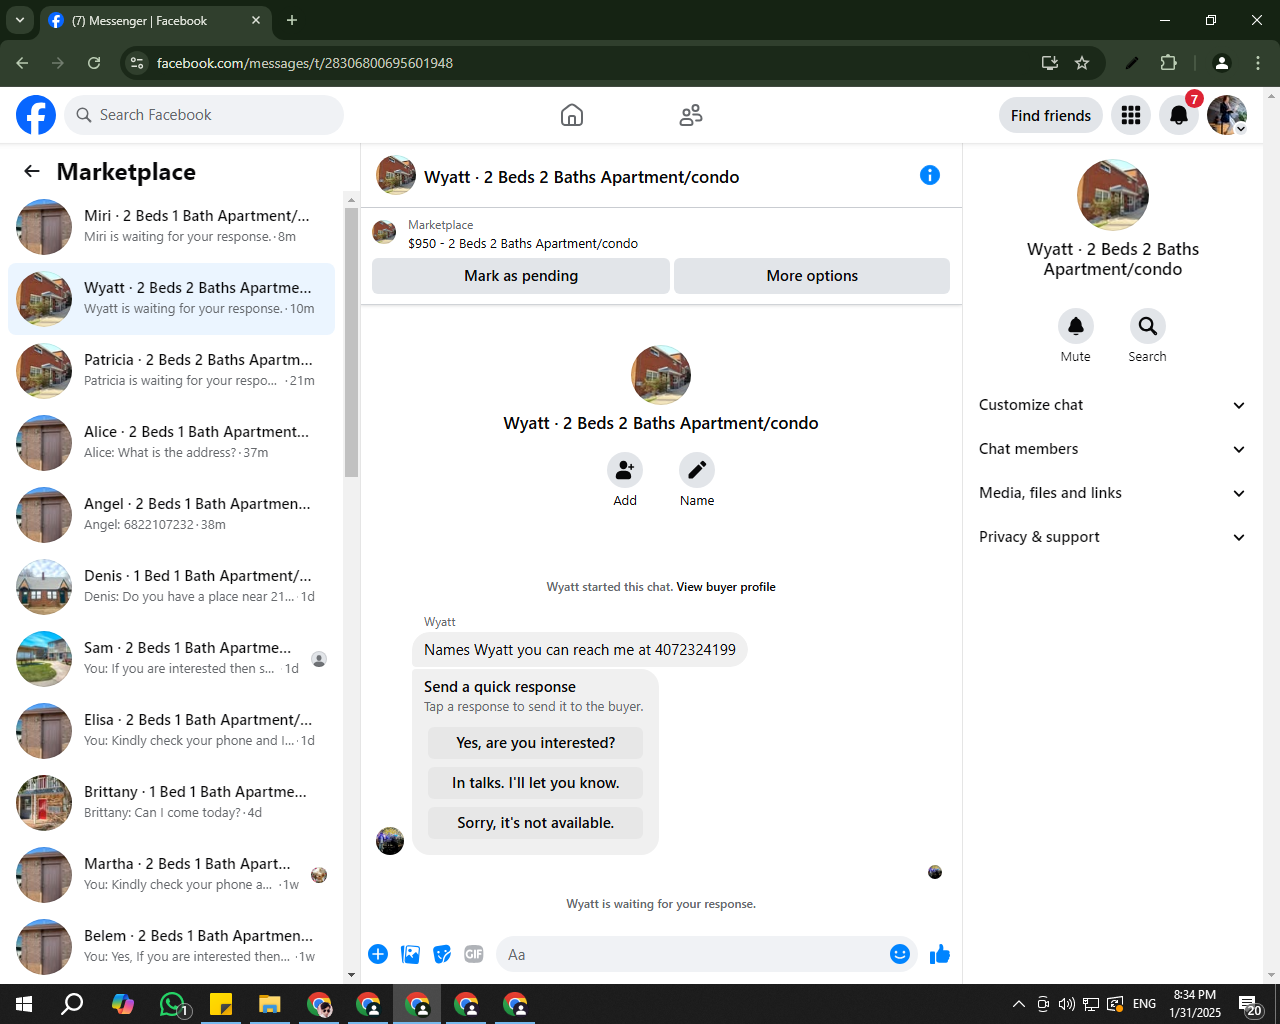Expand Privacy & support section
This screenshot has height=1024, width=1280.
point(1112,537)
